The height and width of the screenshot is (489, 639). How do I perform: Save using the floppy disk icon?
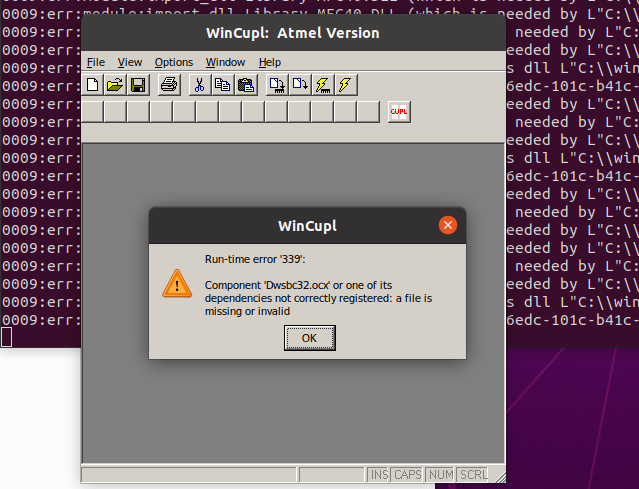pyautogui.click(x=138, y=85)
